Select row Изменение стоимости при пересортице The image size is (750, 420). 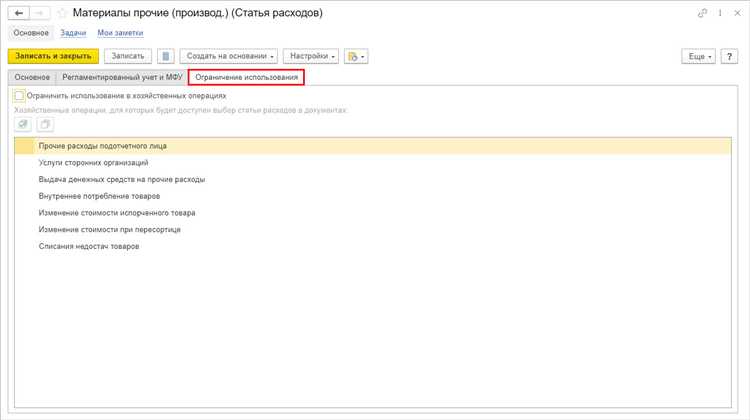click(373, 230)
